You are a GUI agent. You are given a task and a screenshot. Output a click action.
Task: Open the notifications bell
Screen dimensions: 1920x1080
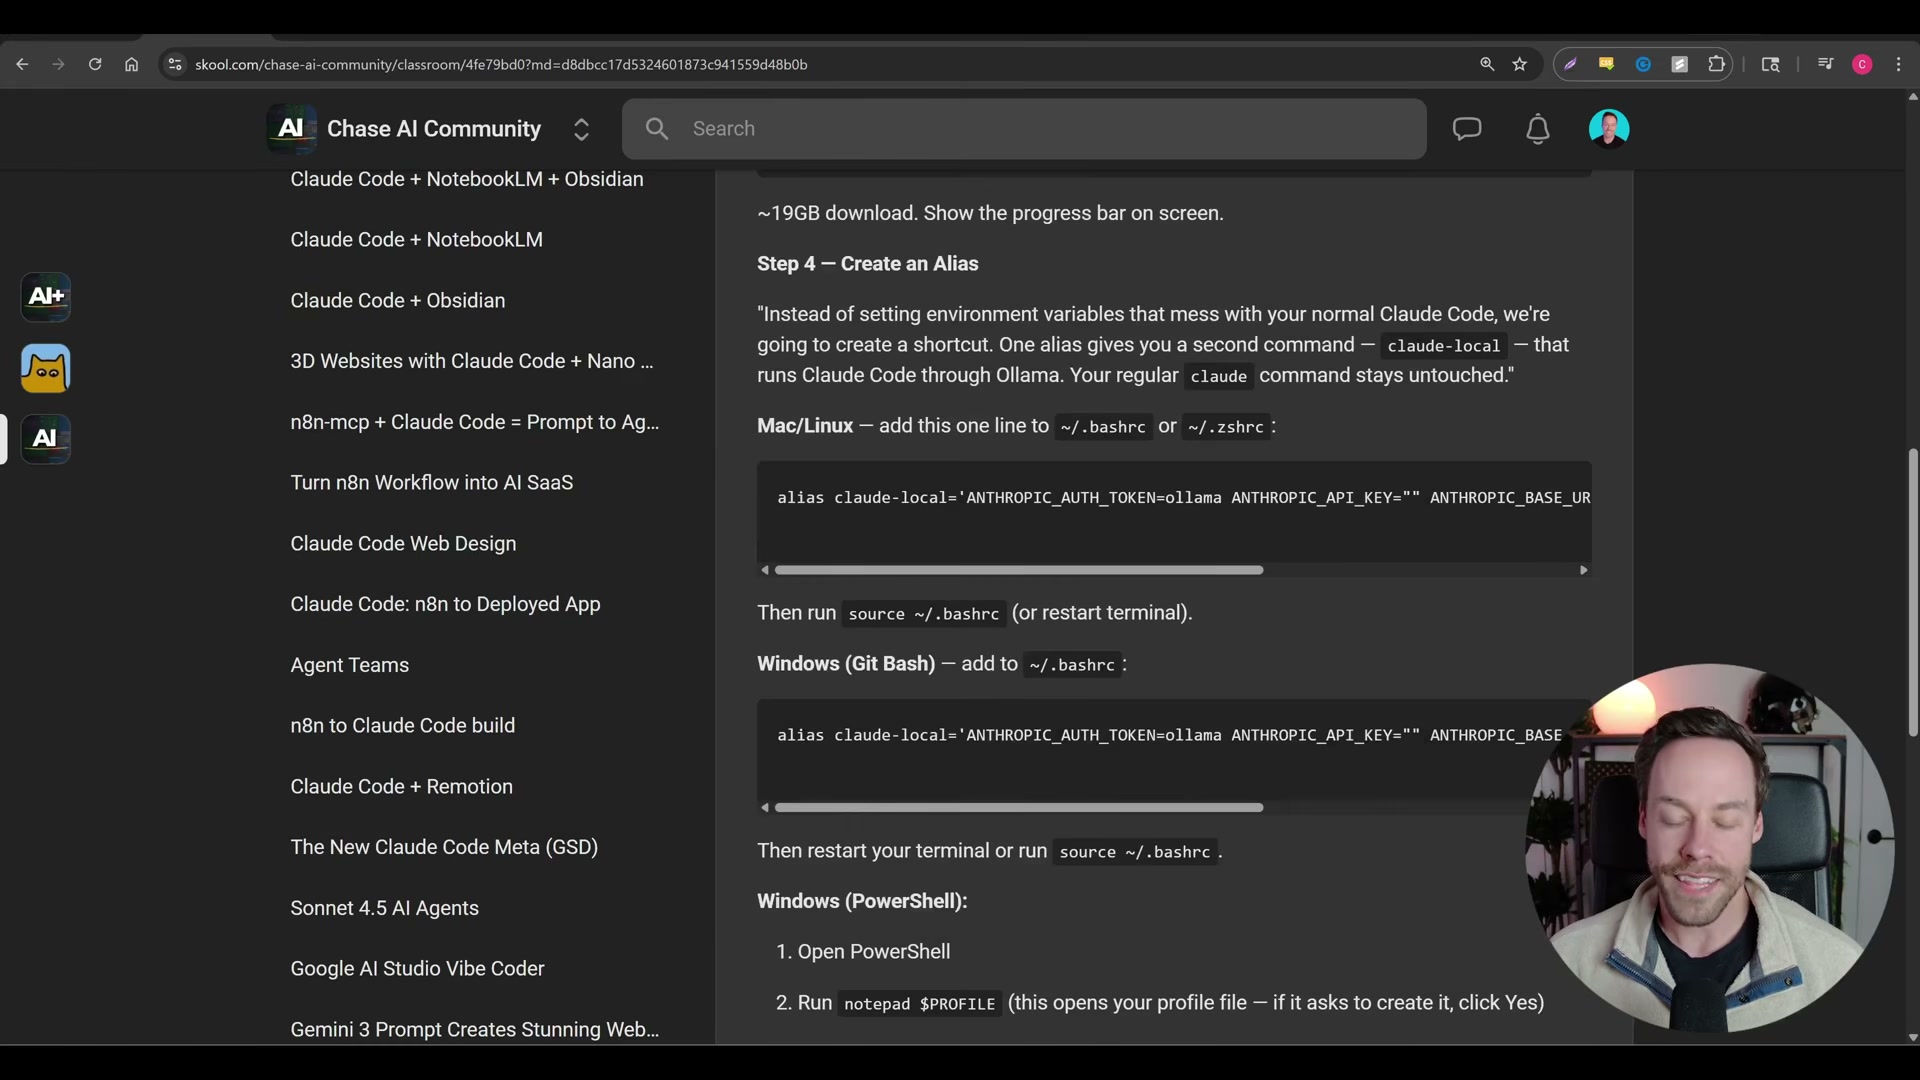(x=1537, y=129)
